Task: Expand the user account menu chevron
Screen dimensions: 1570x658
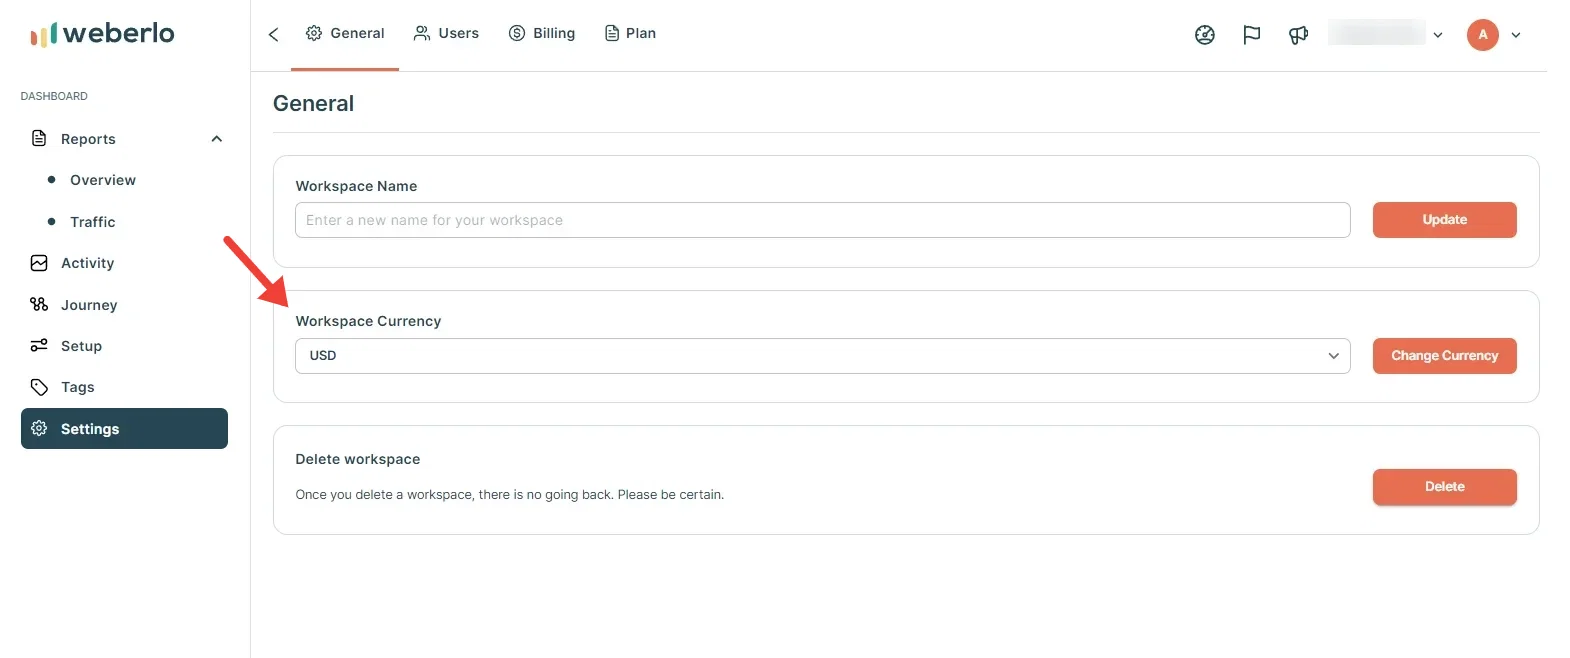Action: click(1516, 35)
